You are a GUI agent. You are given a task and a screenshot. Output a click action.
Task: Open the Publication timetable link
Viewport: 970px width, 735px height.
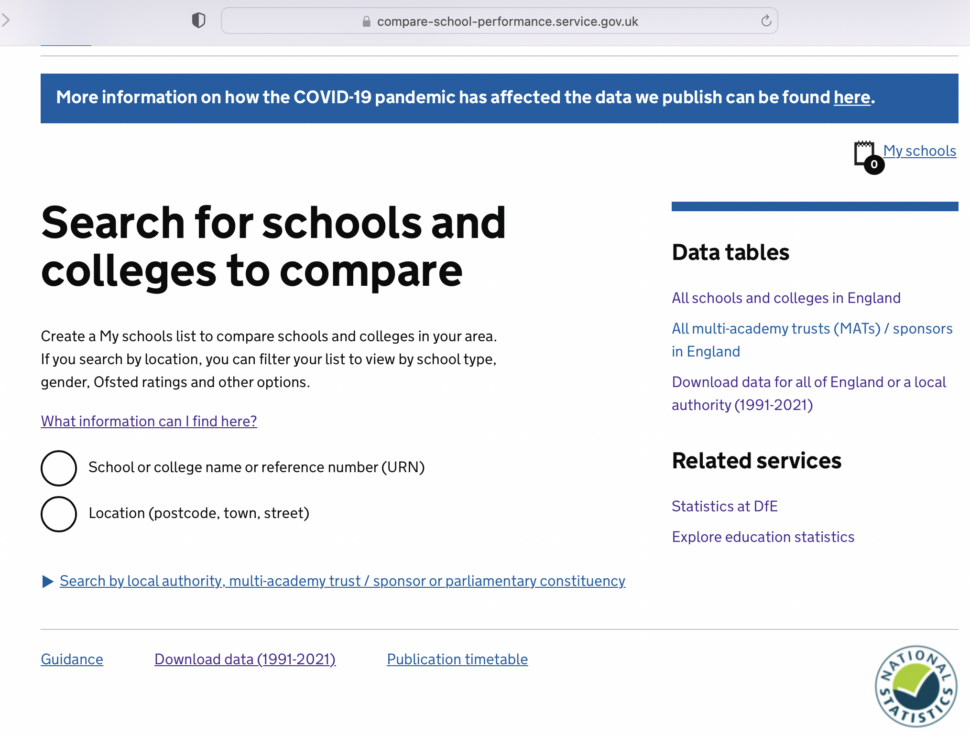click(457, 660)
